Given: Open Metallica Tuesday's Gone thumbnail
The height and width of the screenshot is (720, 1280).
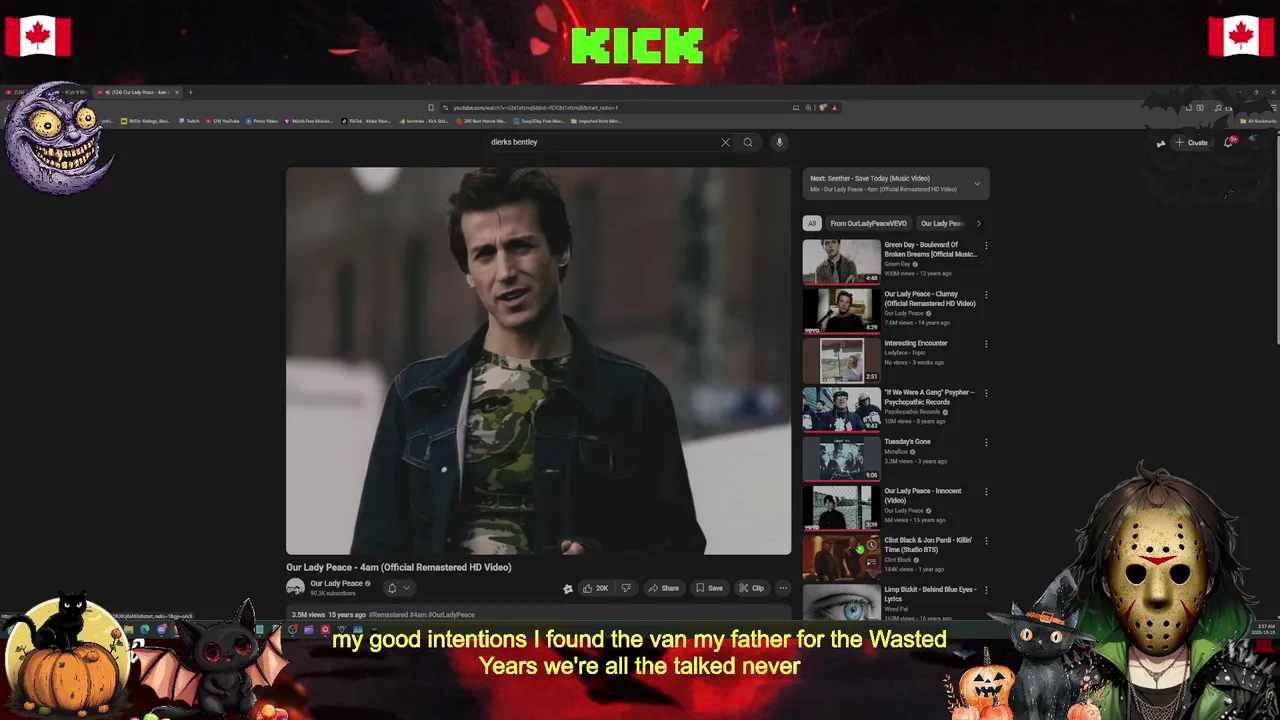Looking at the screenshot, I should click(x=841, y=458).
